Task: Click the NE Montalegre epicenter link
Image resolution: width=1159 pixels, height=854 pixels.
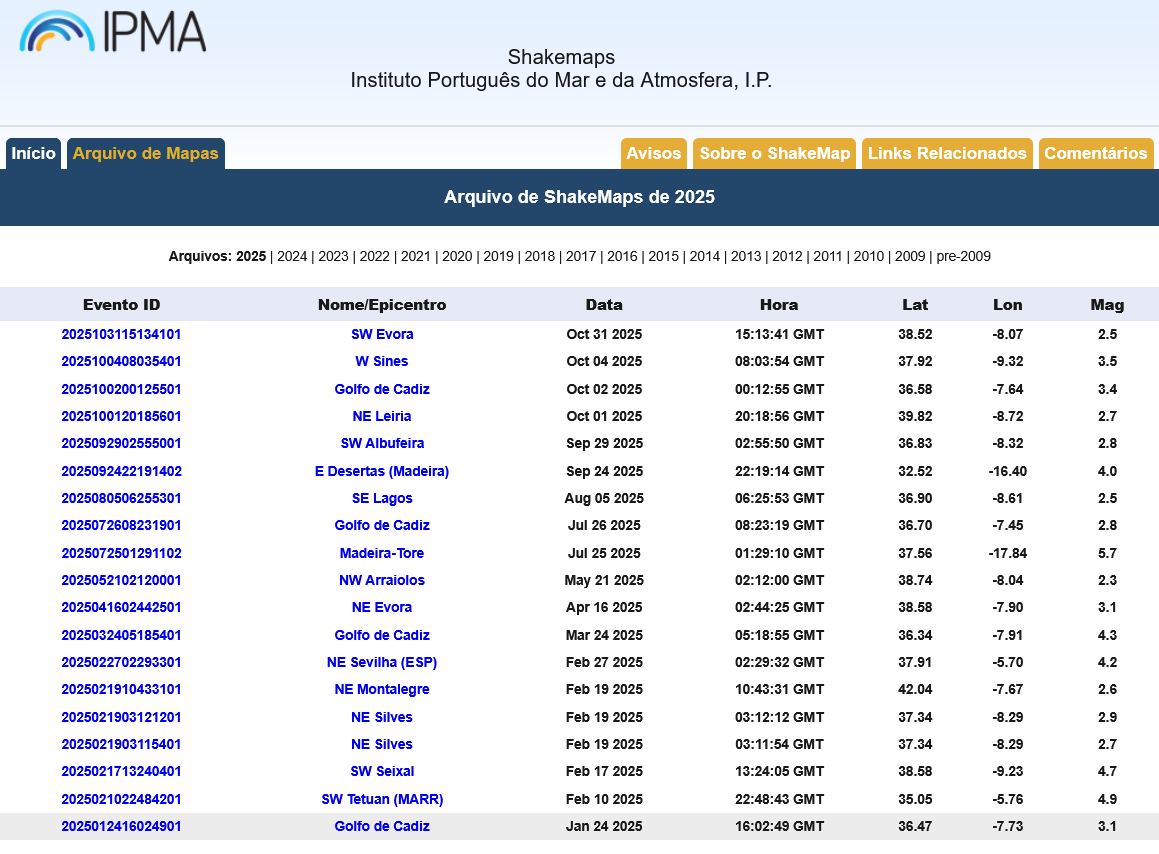Action: point(381,689)
